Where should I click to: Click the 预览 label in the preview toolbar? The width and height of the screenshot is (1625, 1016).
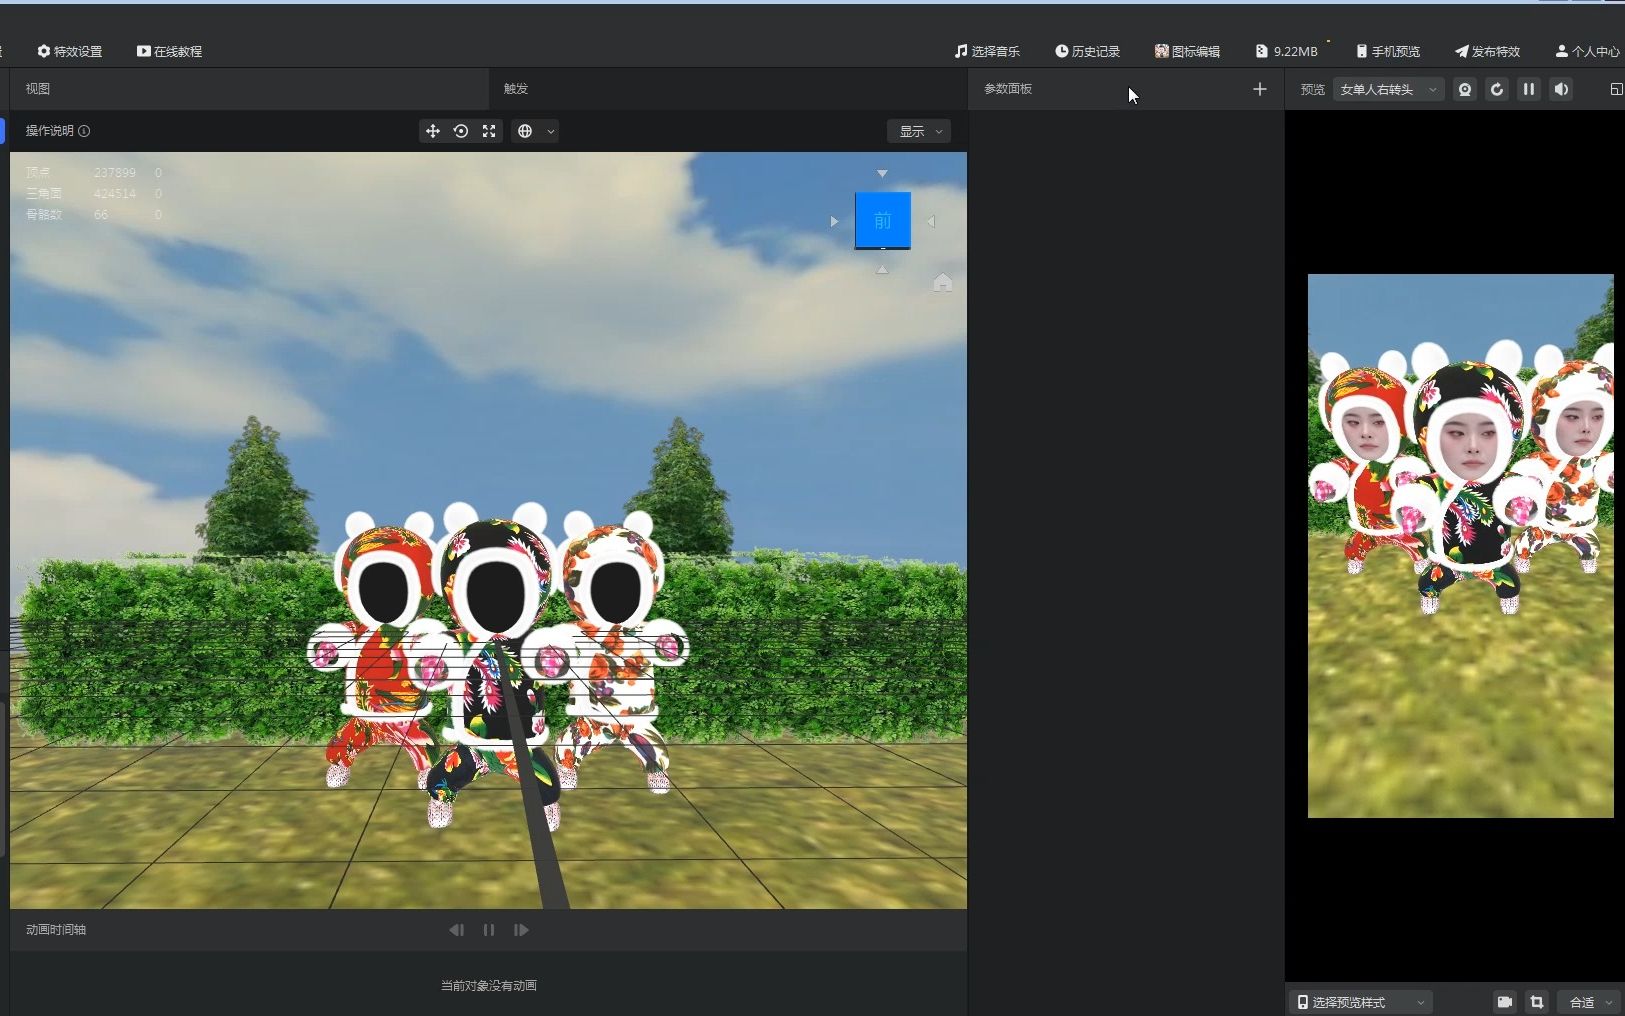point(1313,90)
